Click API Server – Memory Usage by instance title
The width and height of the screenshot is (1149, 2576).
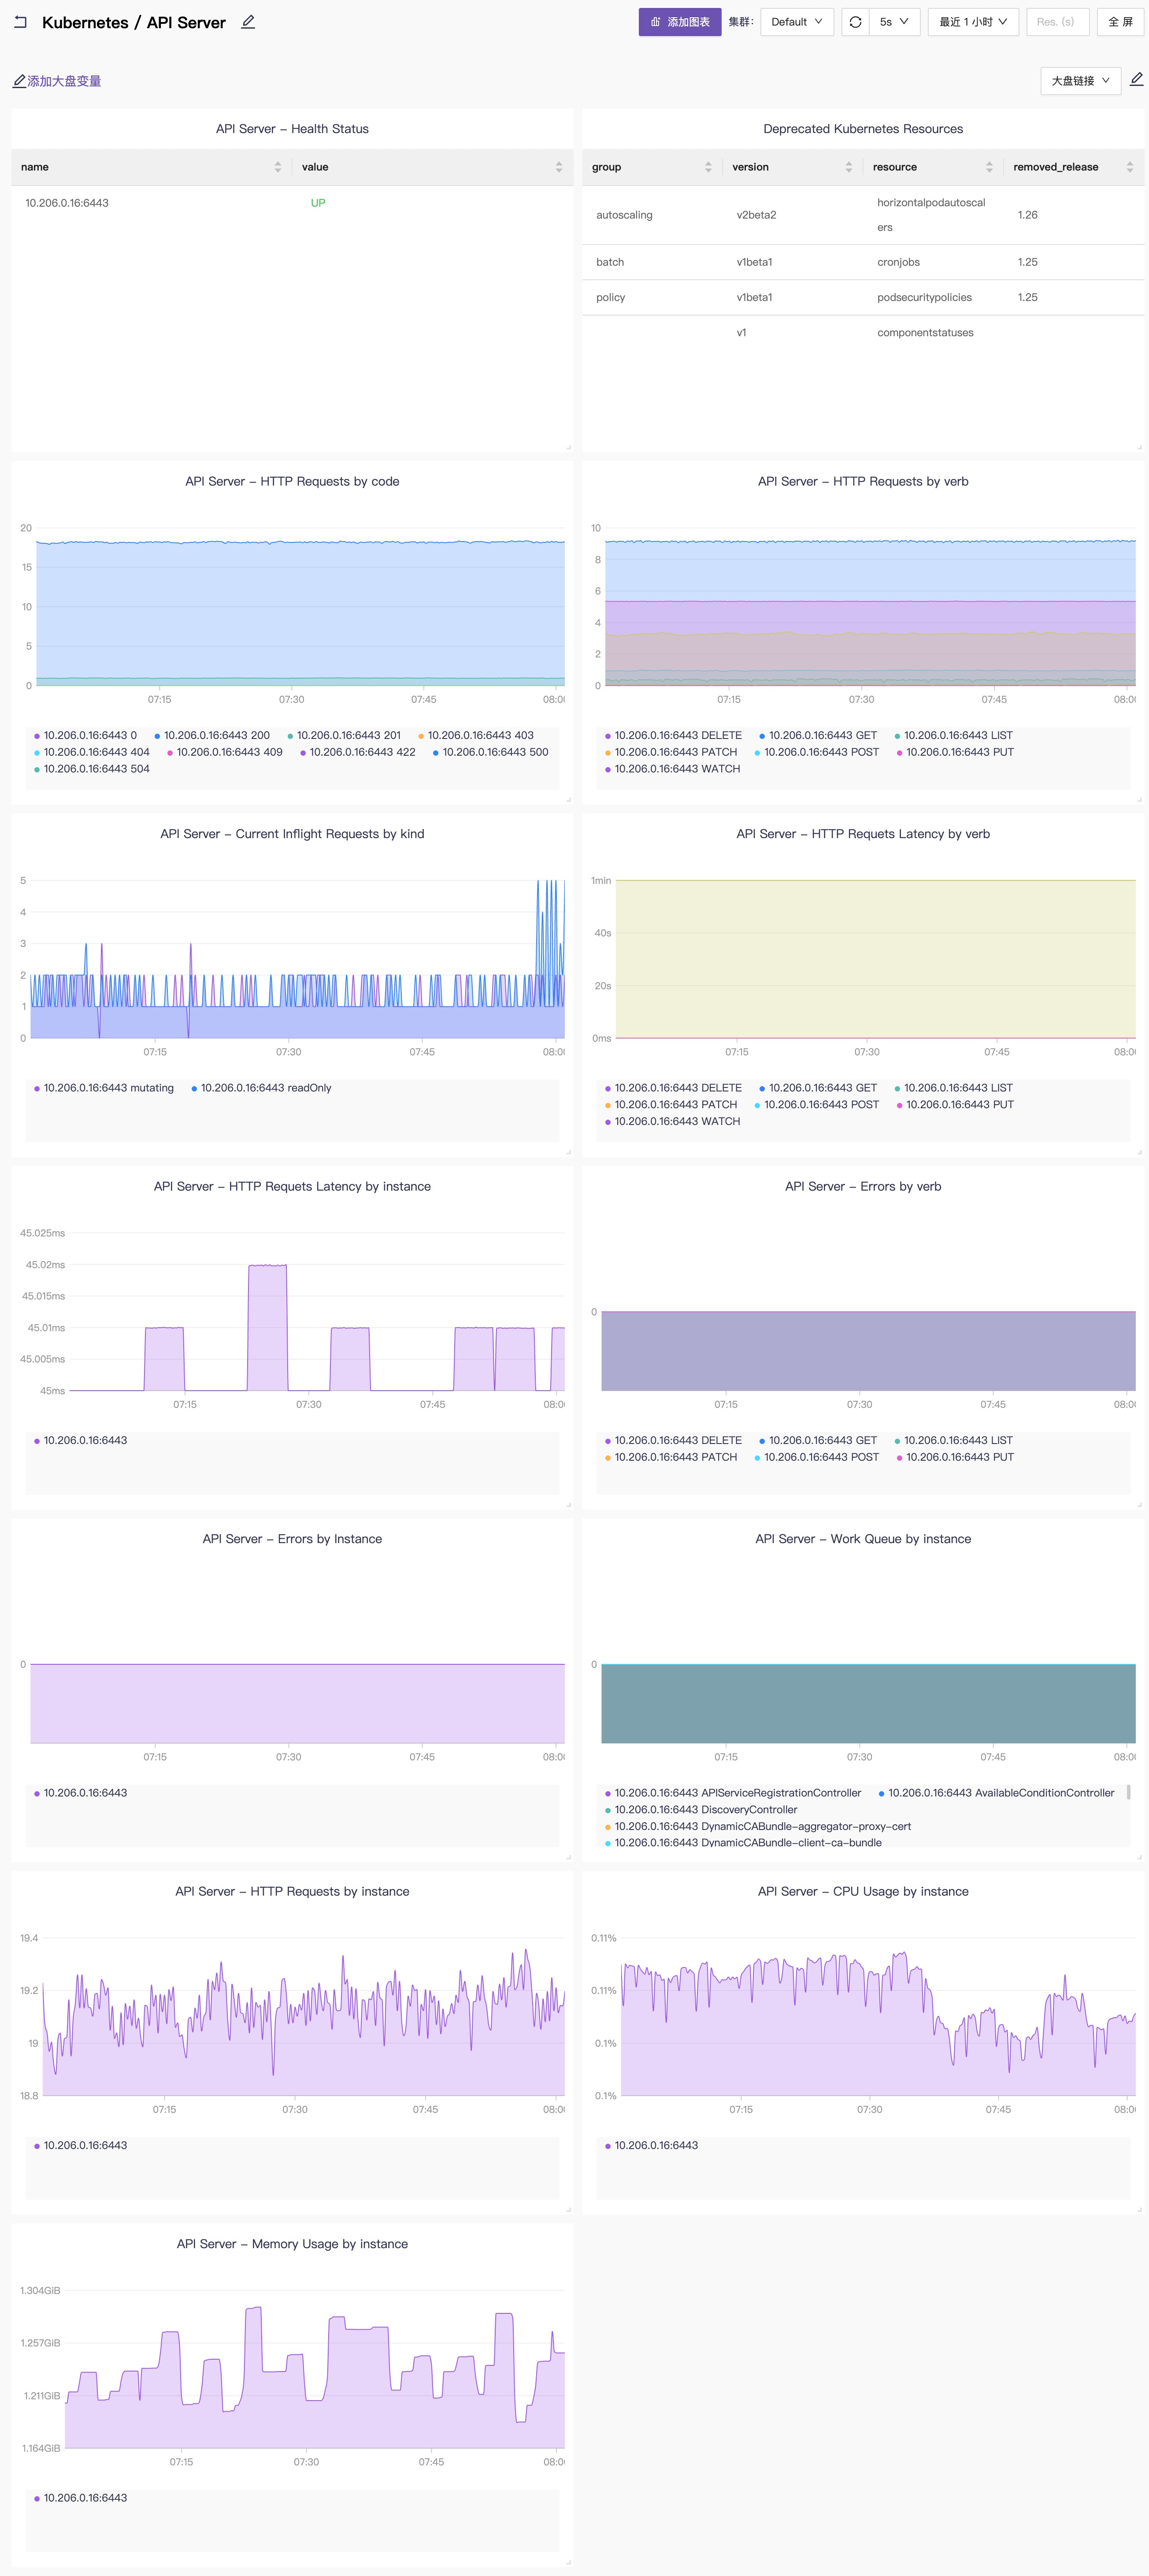pos(292,2244)
